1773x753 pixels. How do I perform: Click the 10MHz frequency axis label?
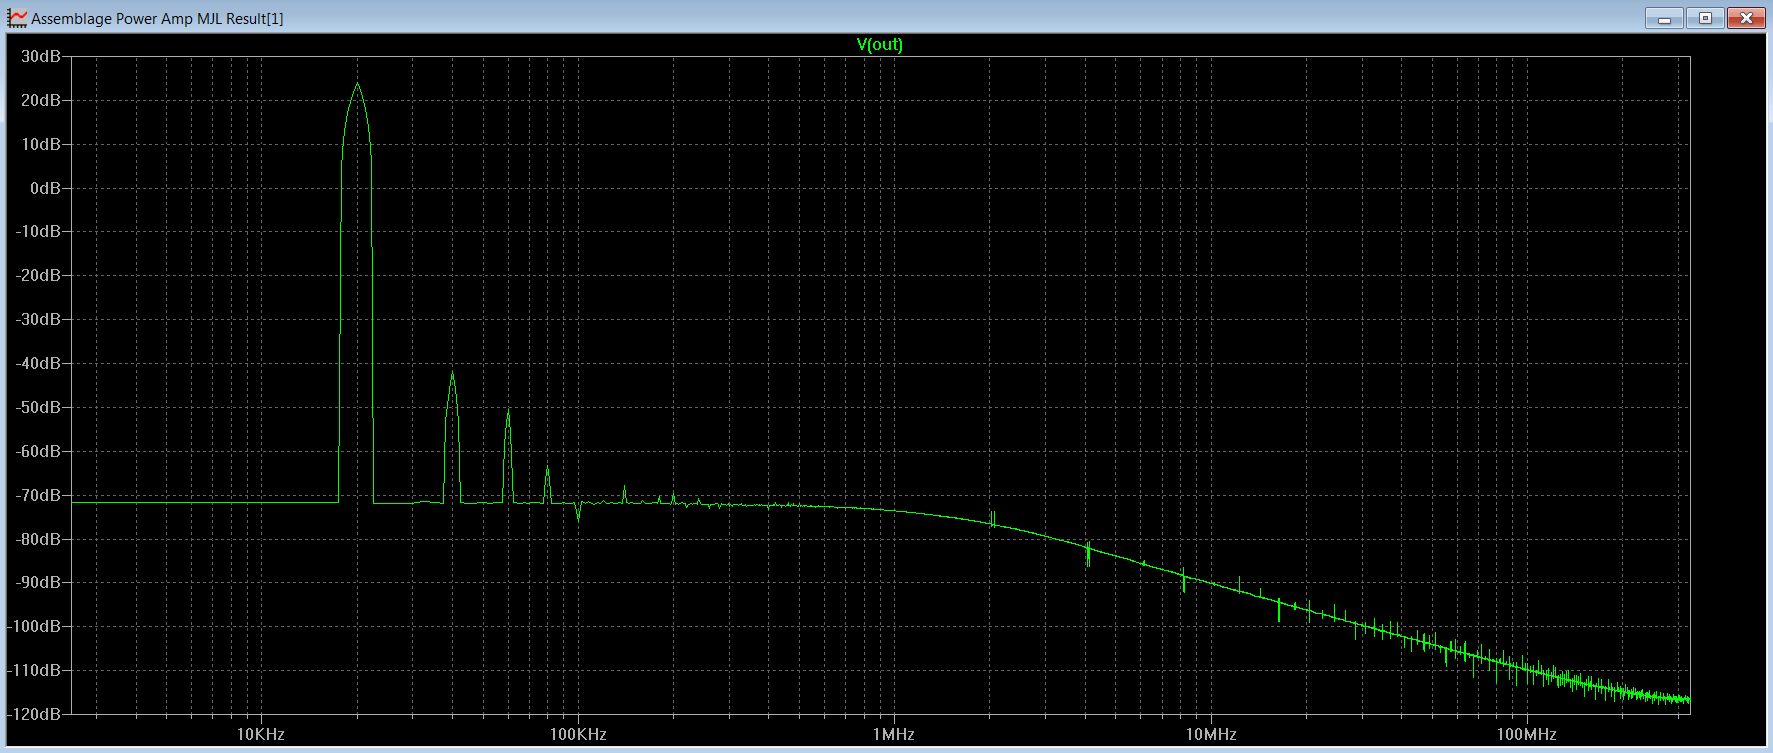1211,735
